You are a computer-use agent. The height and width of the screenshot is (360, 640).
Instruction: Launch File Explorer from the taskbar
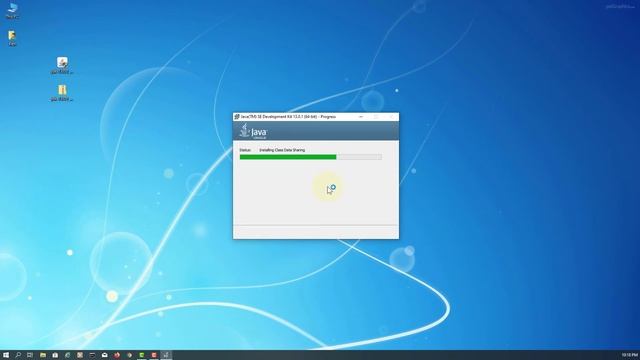tap(42, 355)
